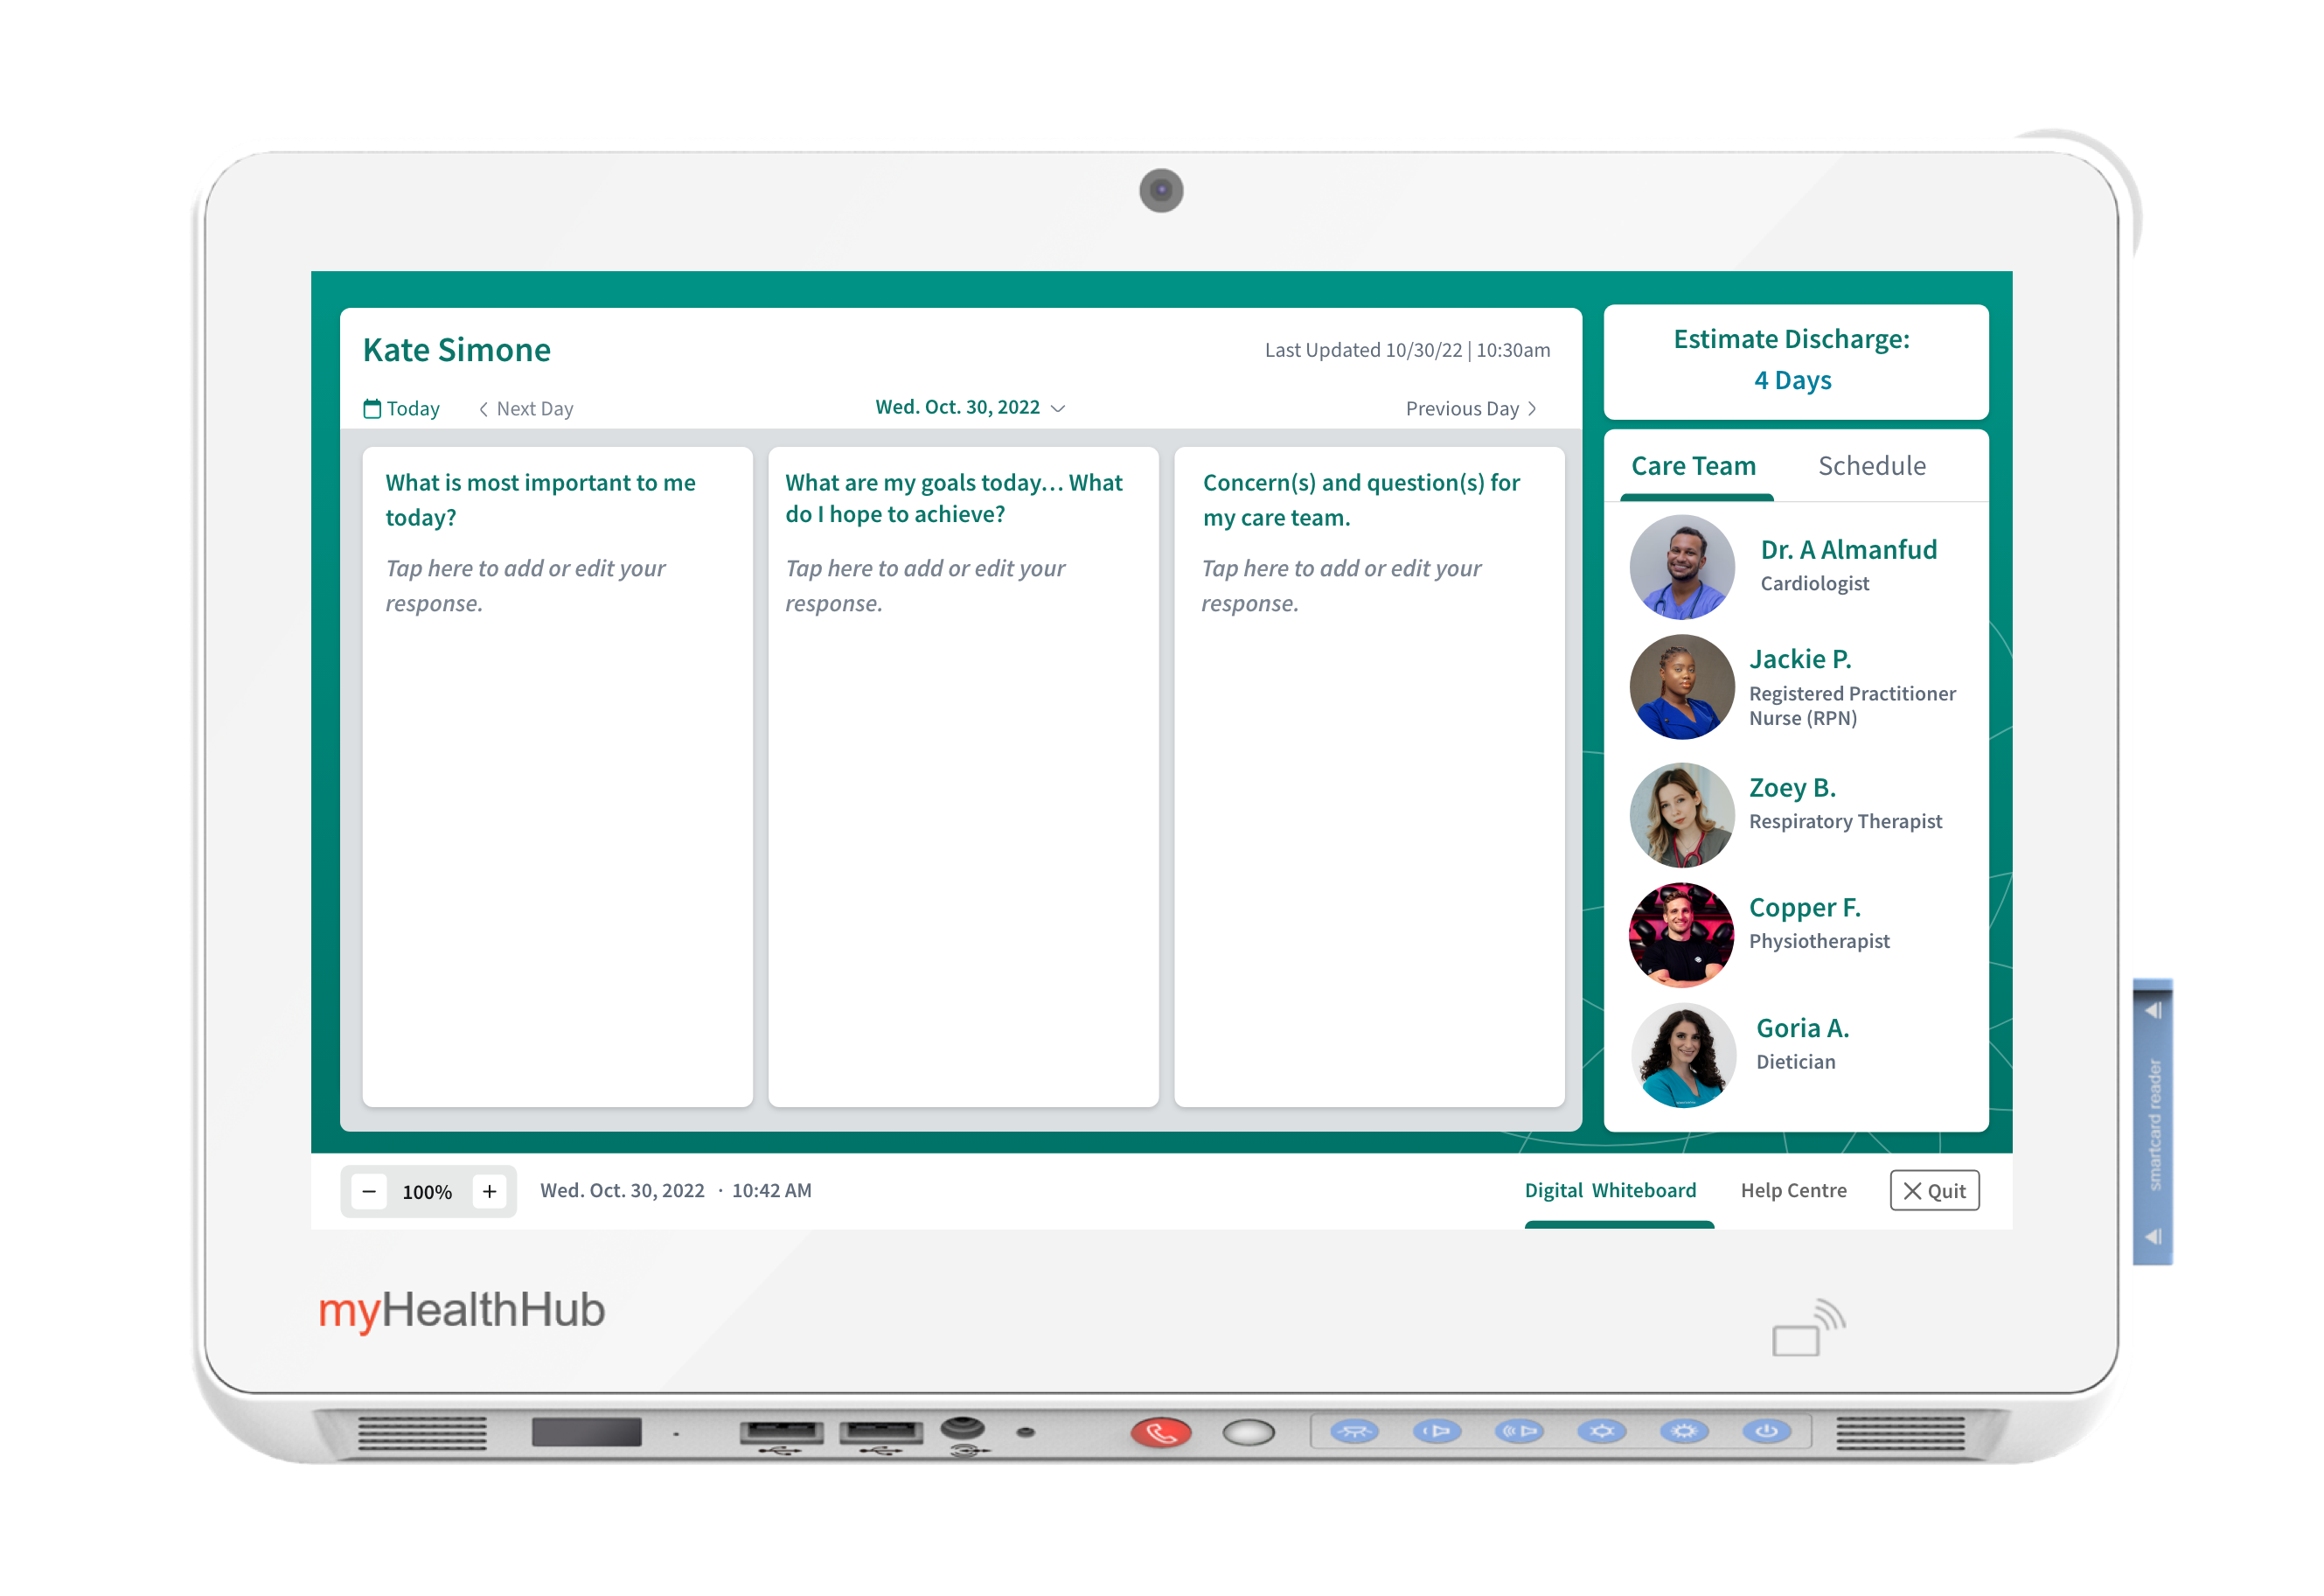Click the bottom bar date and time text
The height and width of the screenshot is (1596, 2324).
coord(676,1190)
